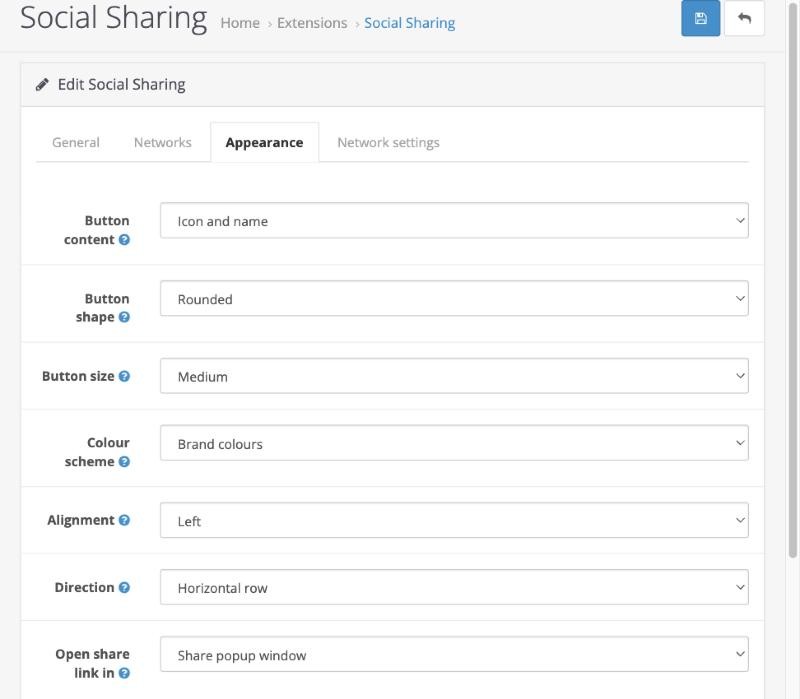Viewport: 800px width, 699px height.
Task: Click the vertical page scrollbar
Action: coord(792,281)
